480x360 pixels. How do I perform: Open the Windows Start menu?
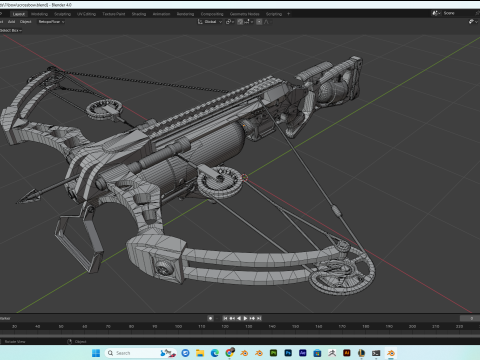[96, 353]
